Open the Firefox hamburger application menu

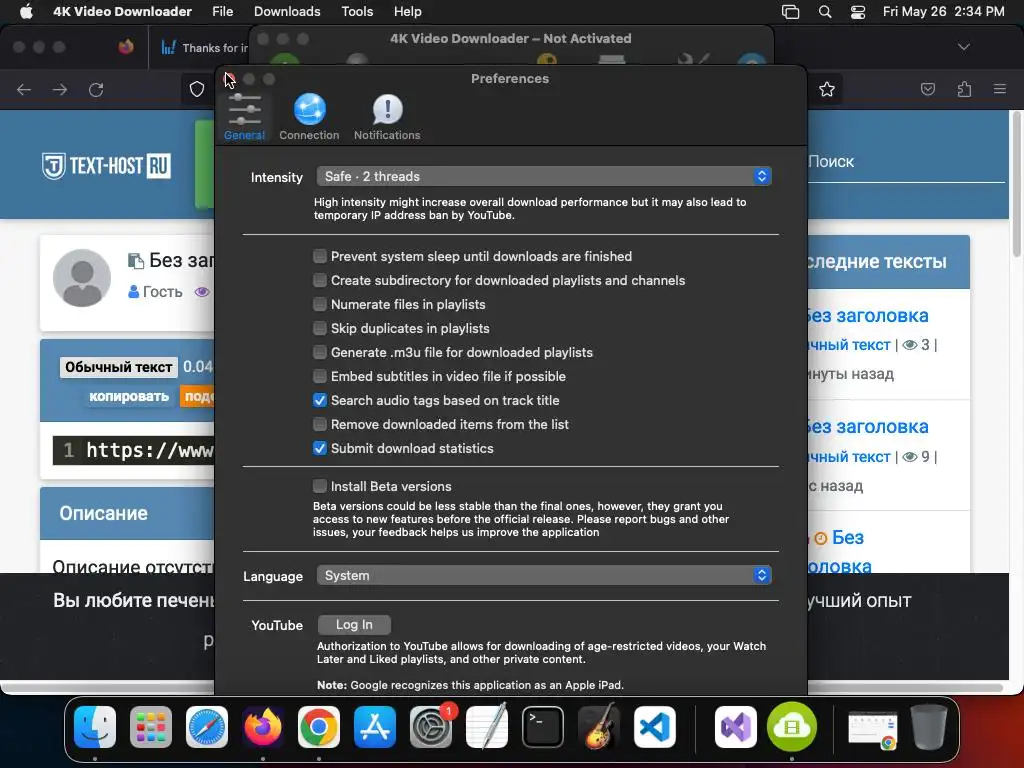(1000, 89)
